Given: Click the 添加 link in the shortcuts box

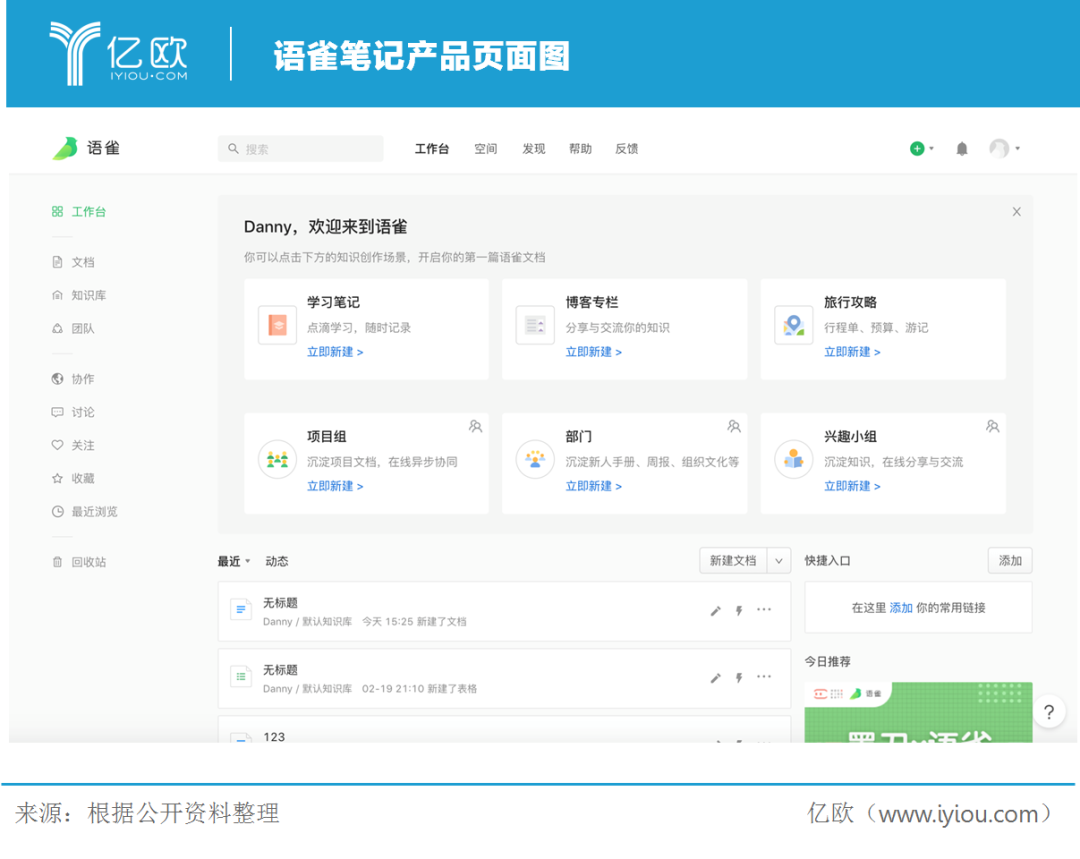Looking at the screenshot, I should coord(901,608).
